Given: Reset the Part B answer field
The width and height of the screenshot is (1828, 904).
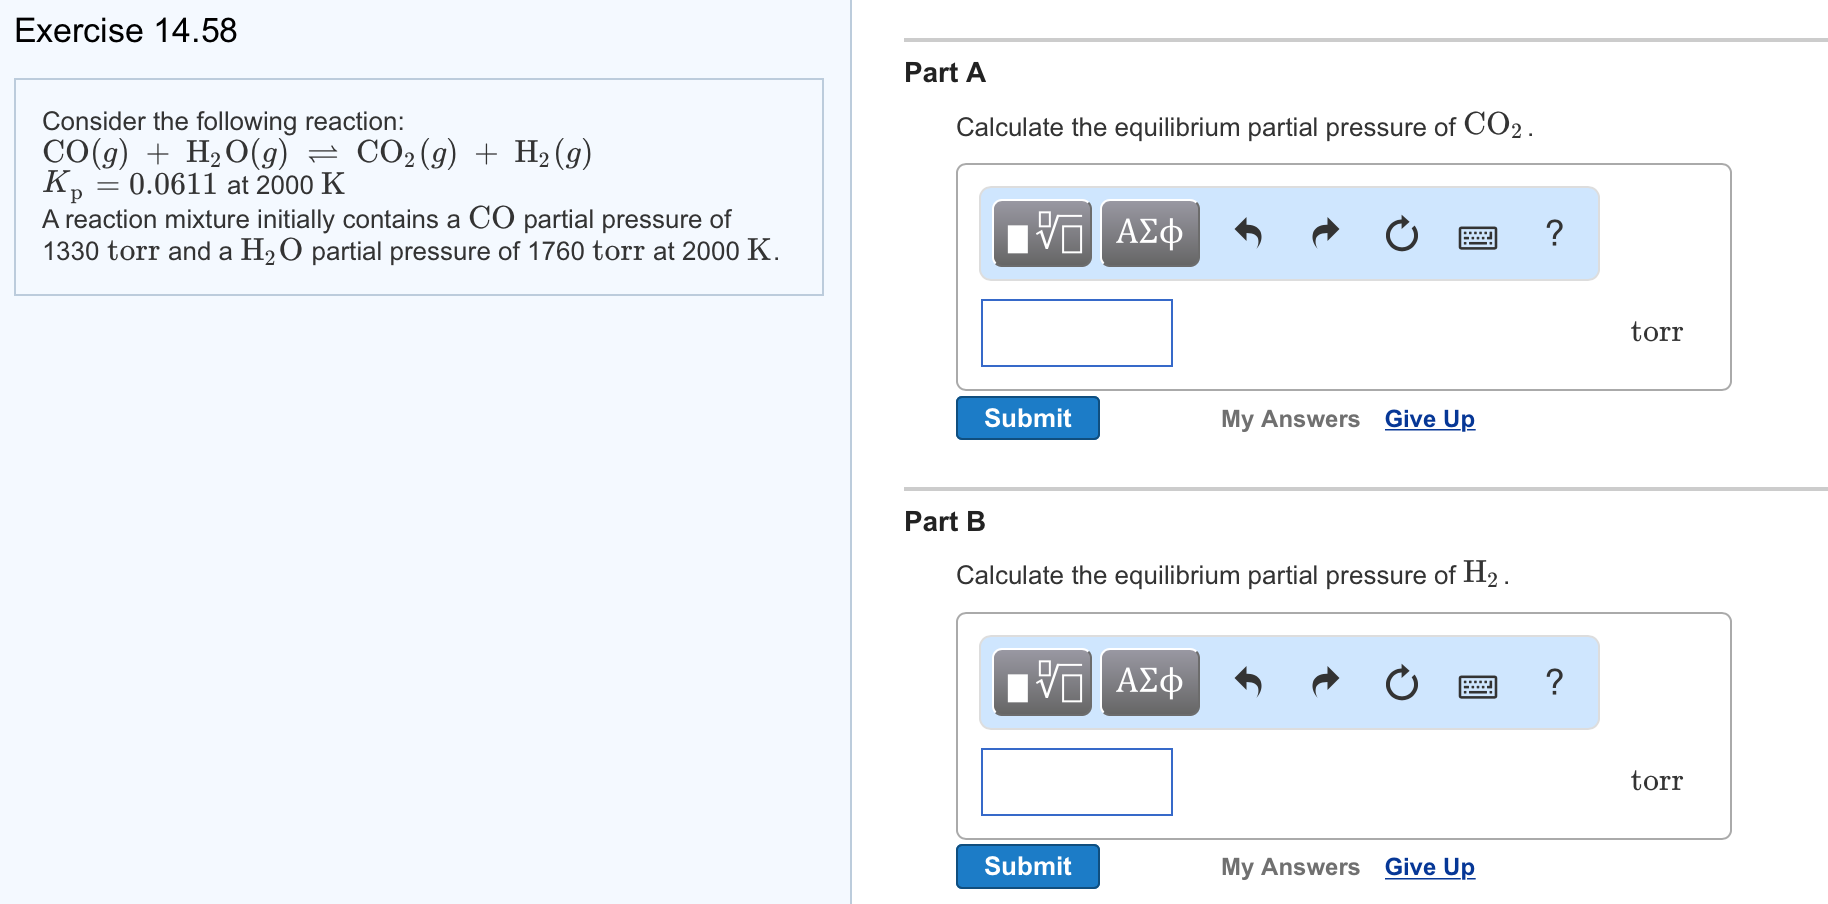Looking at the screenshot, I should [1401, 683].
